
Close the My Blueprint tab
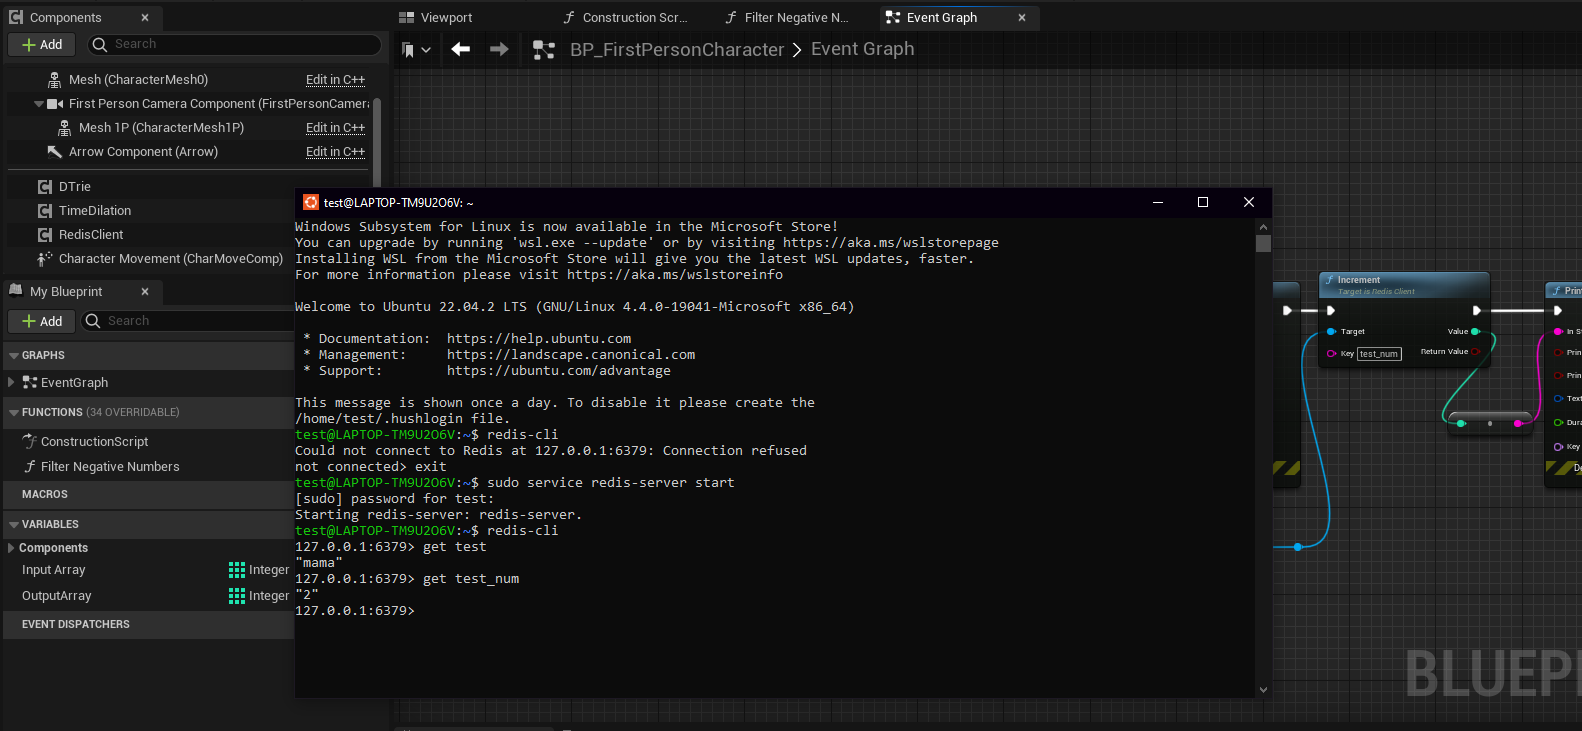point(145,291)
